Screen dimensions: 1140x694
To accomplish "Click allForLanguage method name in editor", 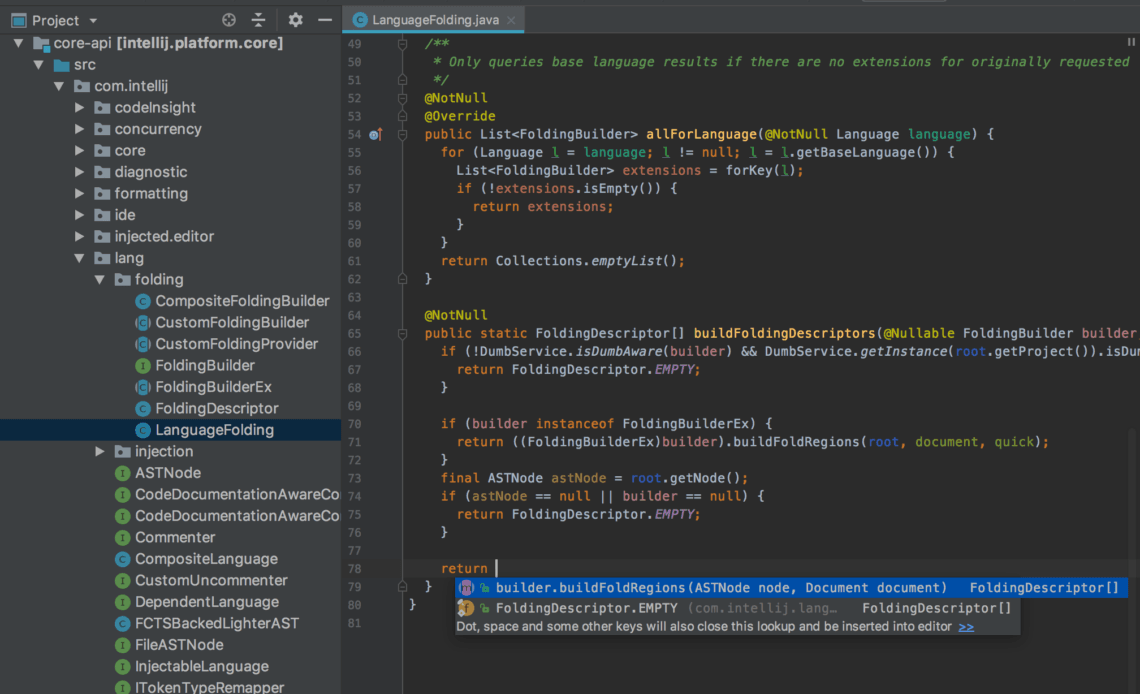I will click(x=701, y=134).
